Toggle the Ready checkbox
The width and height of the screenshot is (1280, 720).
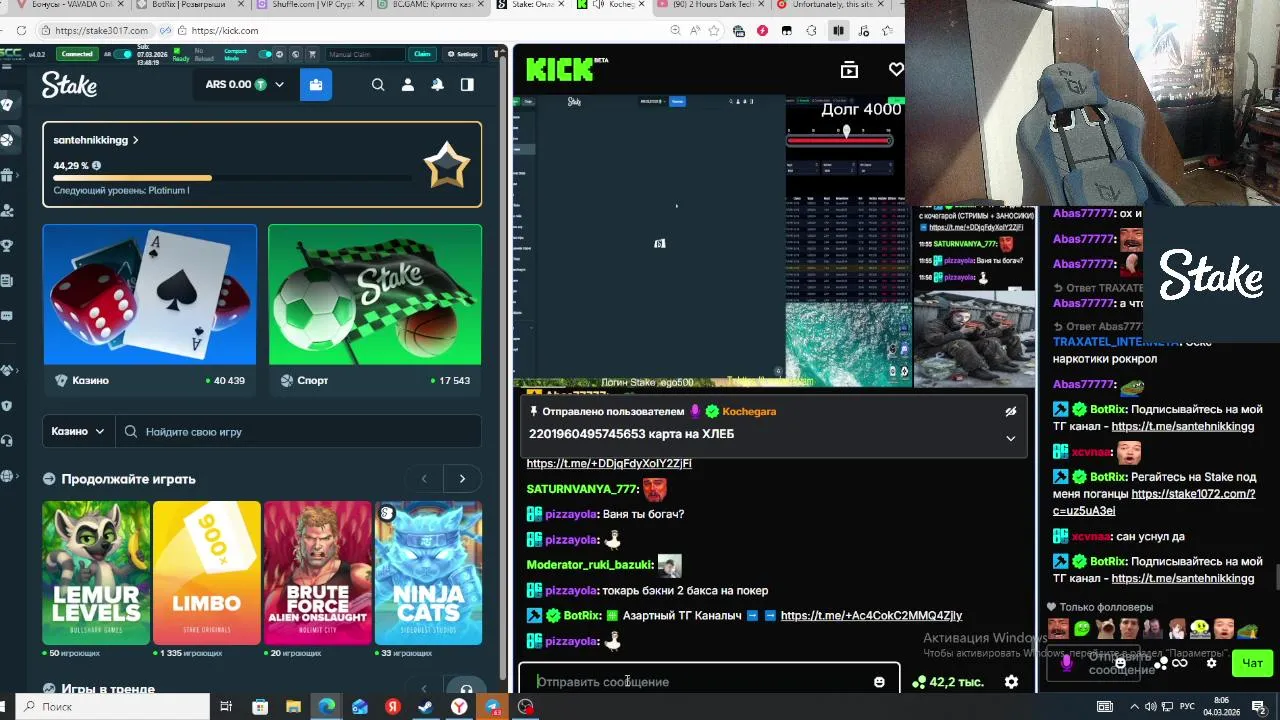point(178,50)
